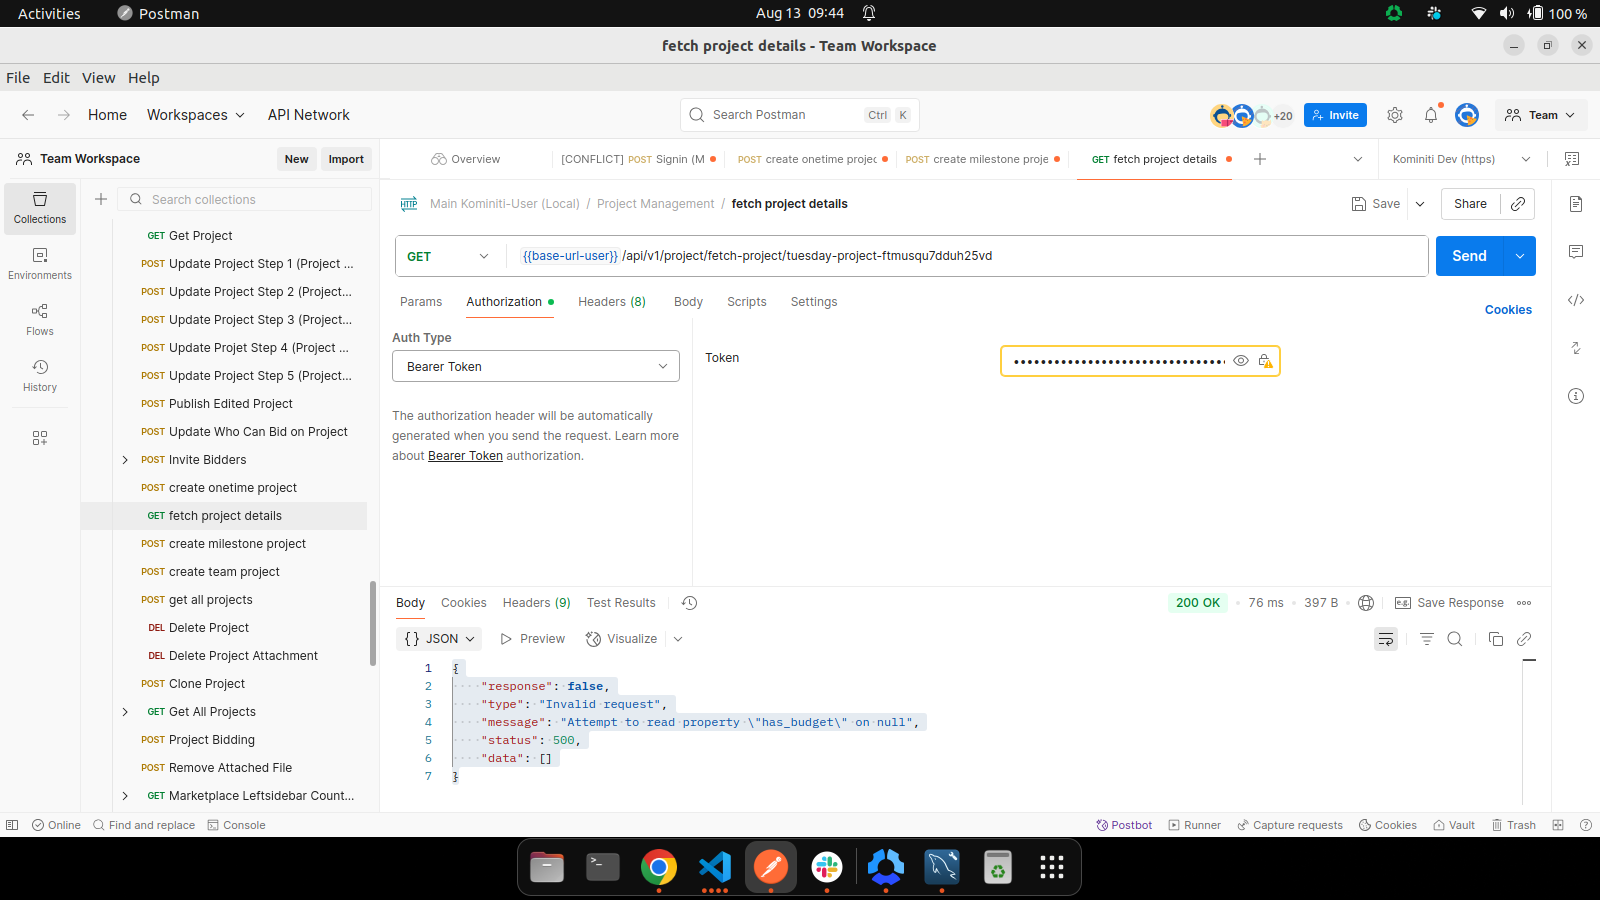The width and height of the screenshot is (1600, 900).
Task: Toggle the sidebar at bottom-left
Action: pyautogui.click(x=12, y=825)
